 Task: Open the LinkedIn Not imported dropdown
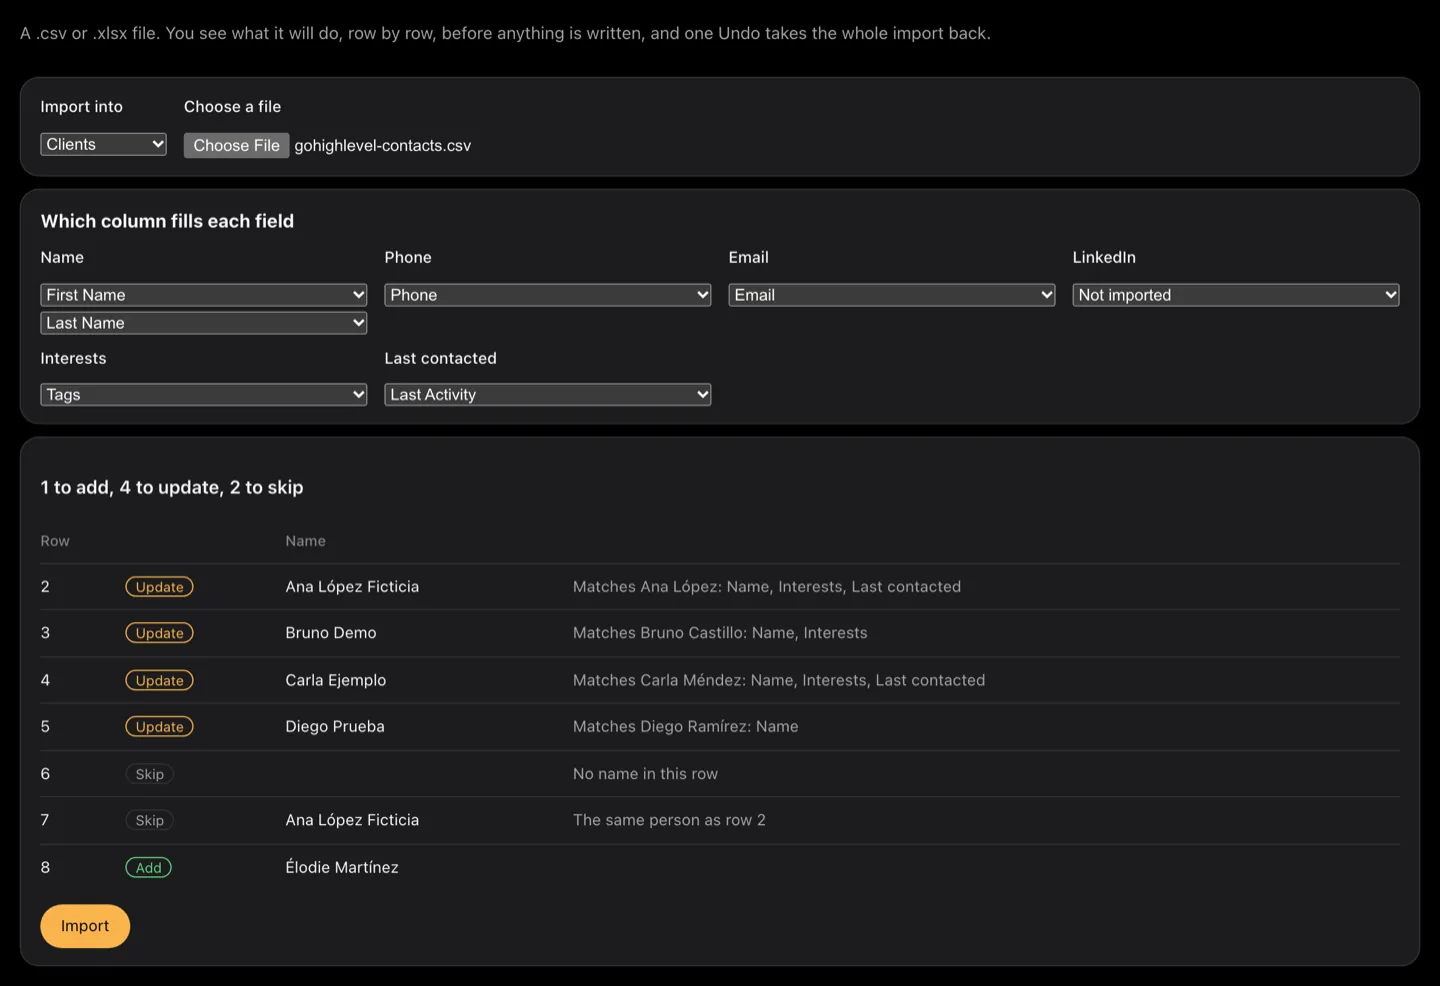(x=1236, y=295)
